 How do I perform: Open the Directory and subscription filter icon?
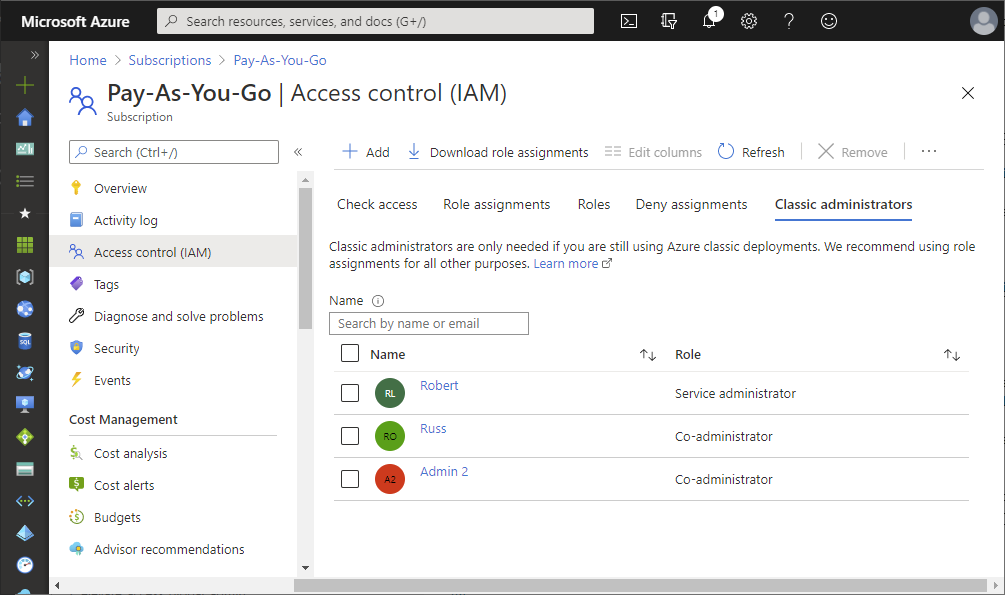669,21
